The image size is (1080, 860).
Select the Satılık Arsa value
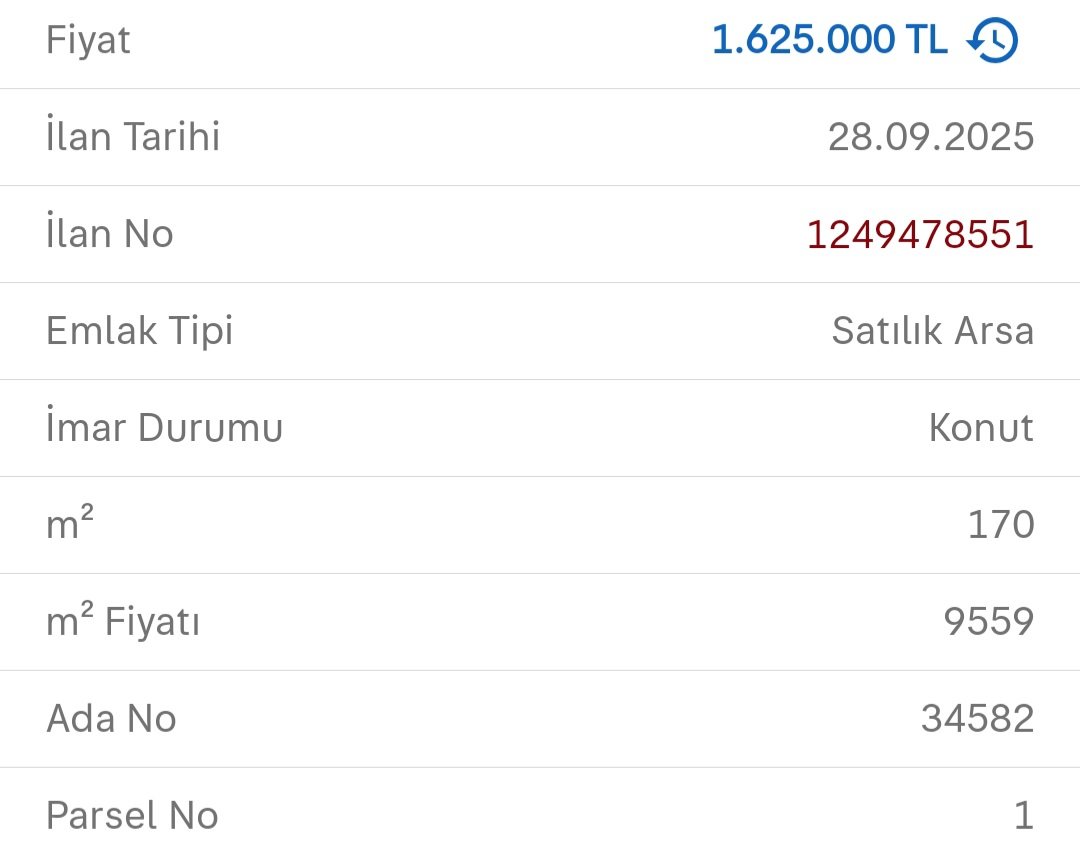(932, 331)
